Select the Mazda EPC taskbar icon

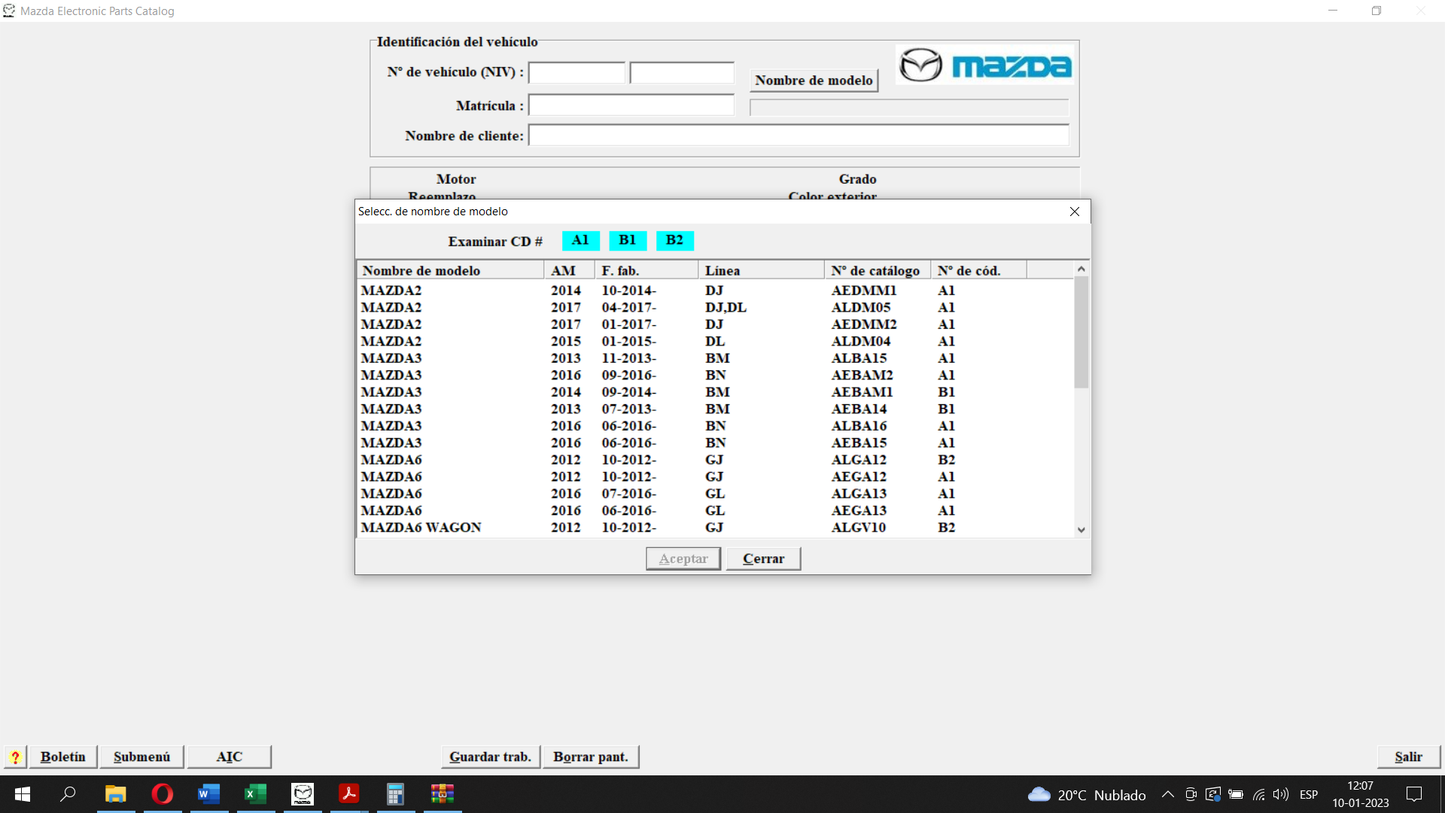tap(303, 795)
